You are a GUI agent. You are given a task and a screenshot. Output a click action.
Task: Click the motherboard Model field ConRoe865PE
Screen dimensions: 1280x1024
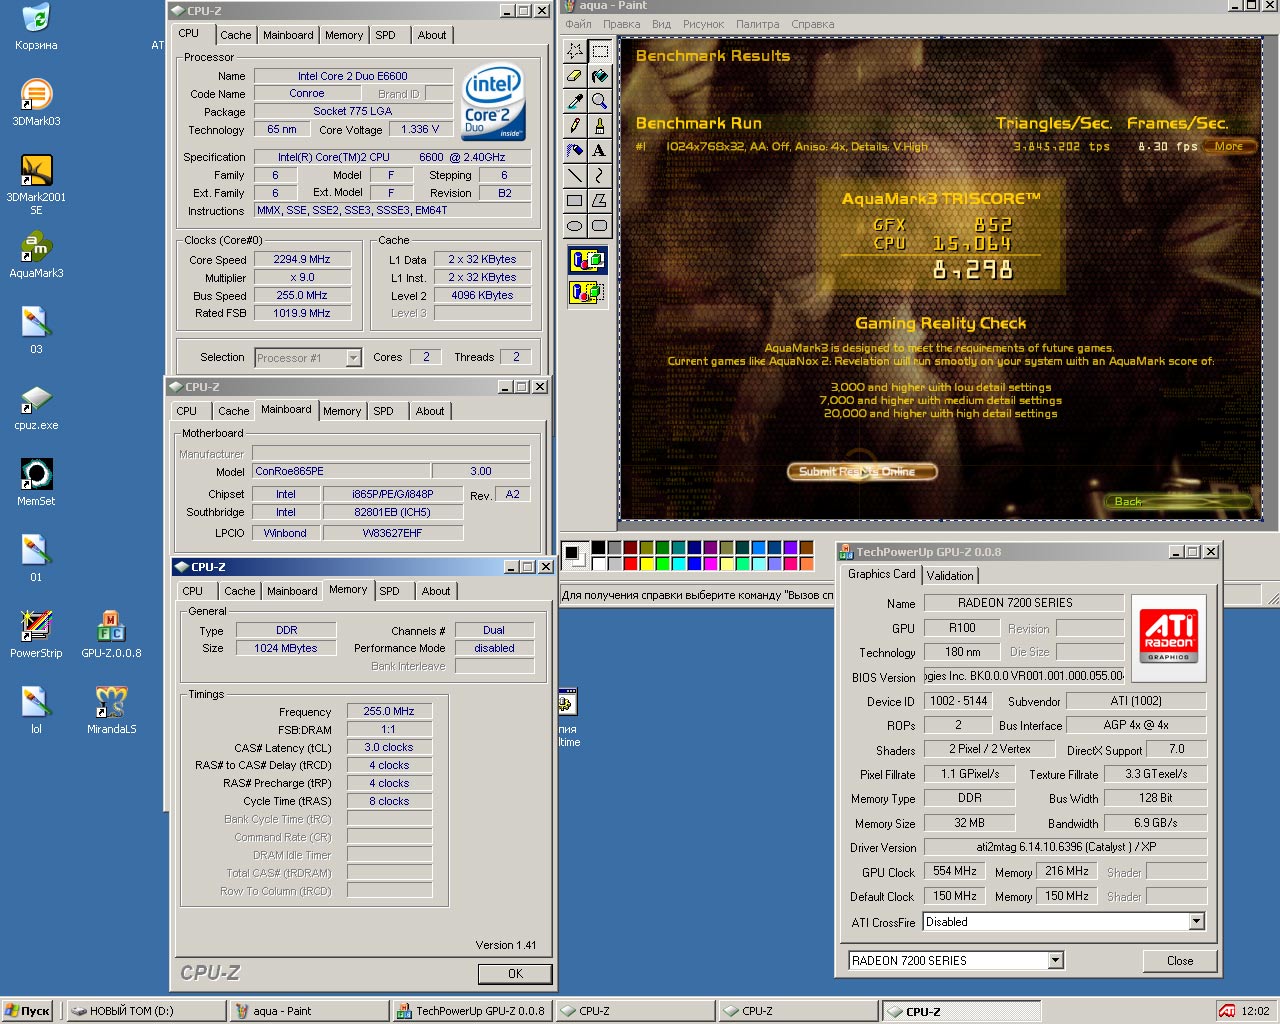(341, 471)
